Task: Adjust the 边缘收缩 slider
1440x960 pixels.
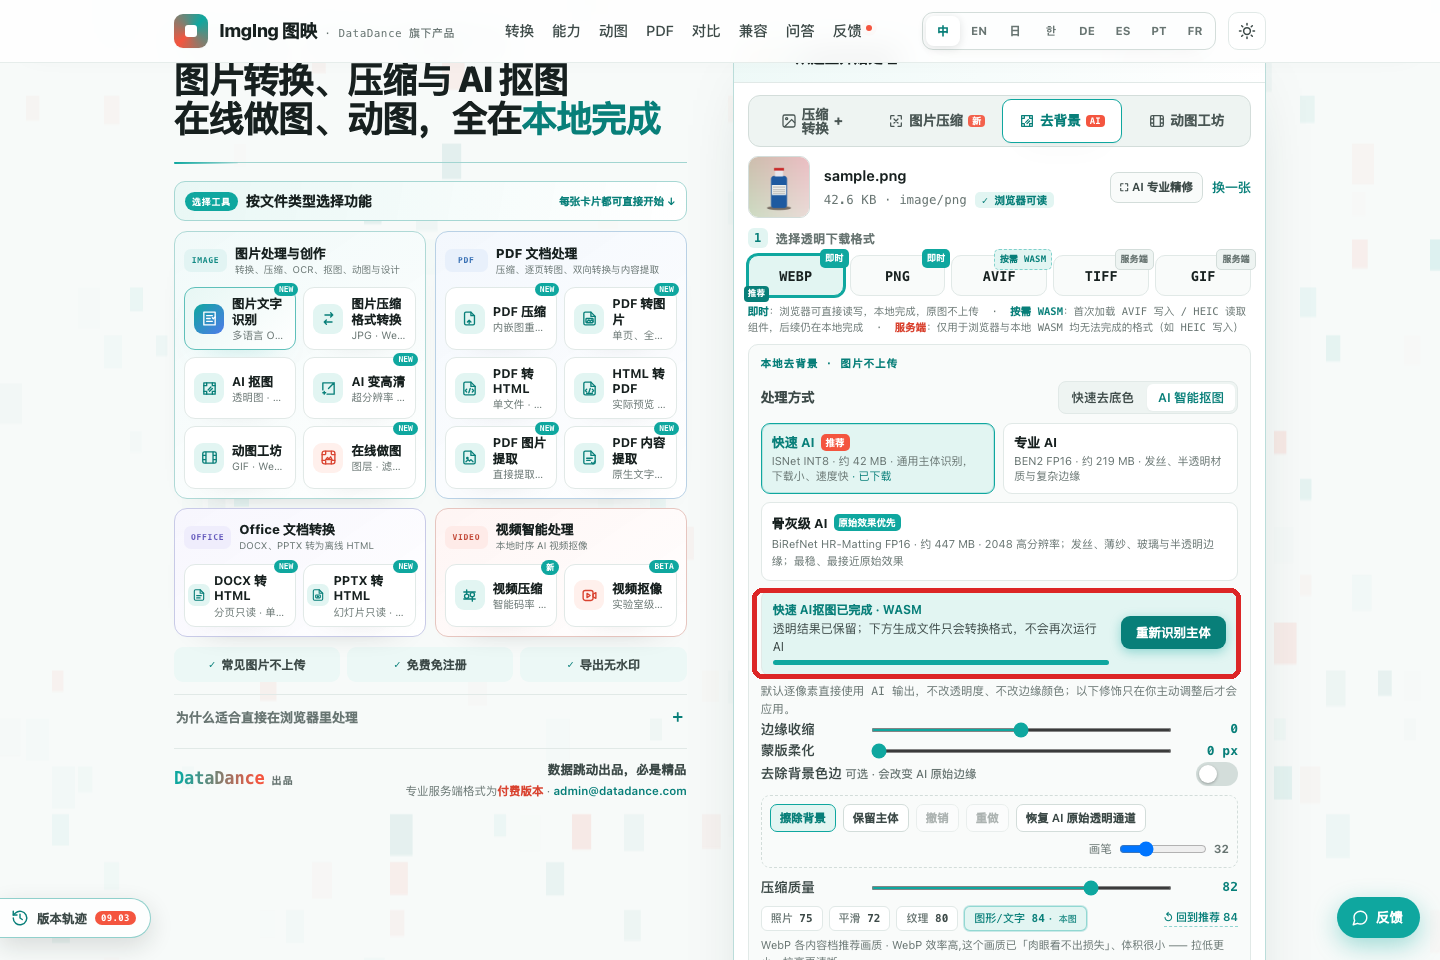Action: (x=1021, y=730)
